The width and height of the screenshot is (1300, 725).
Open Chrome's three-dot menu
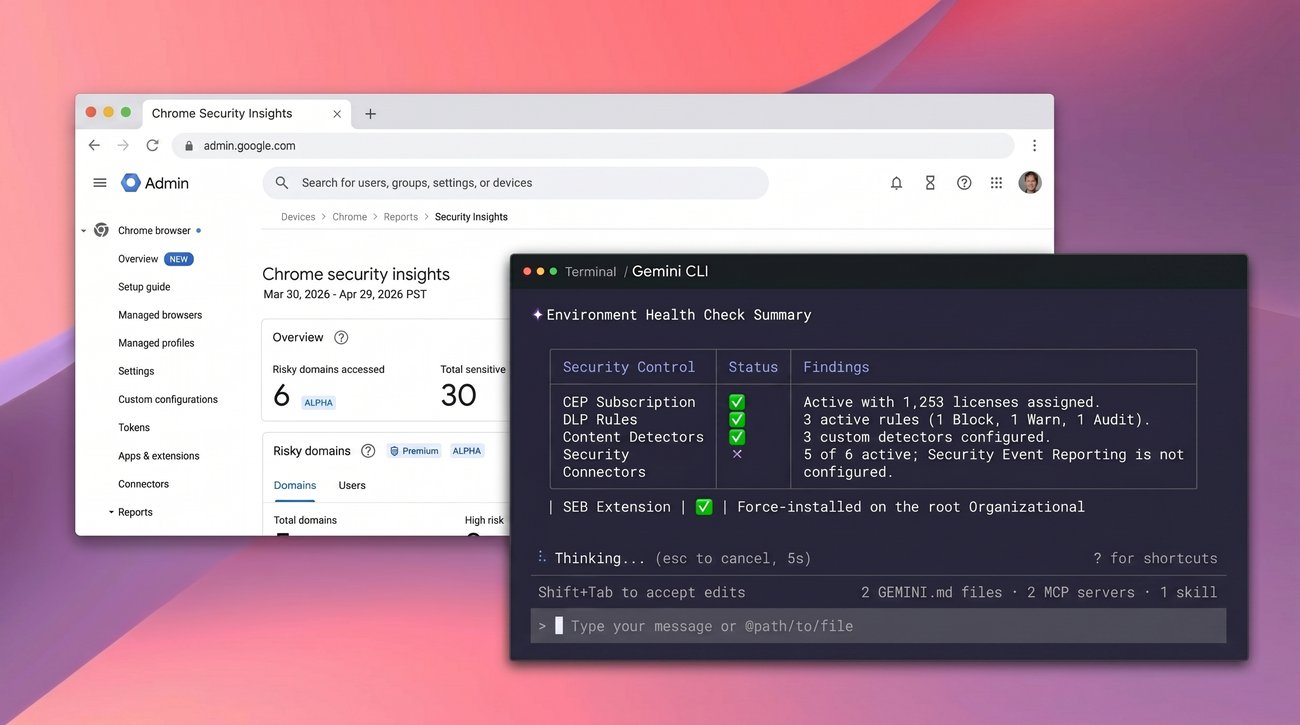point(1034,145)
